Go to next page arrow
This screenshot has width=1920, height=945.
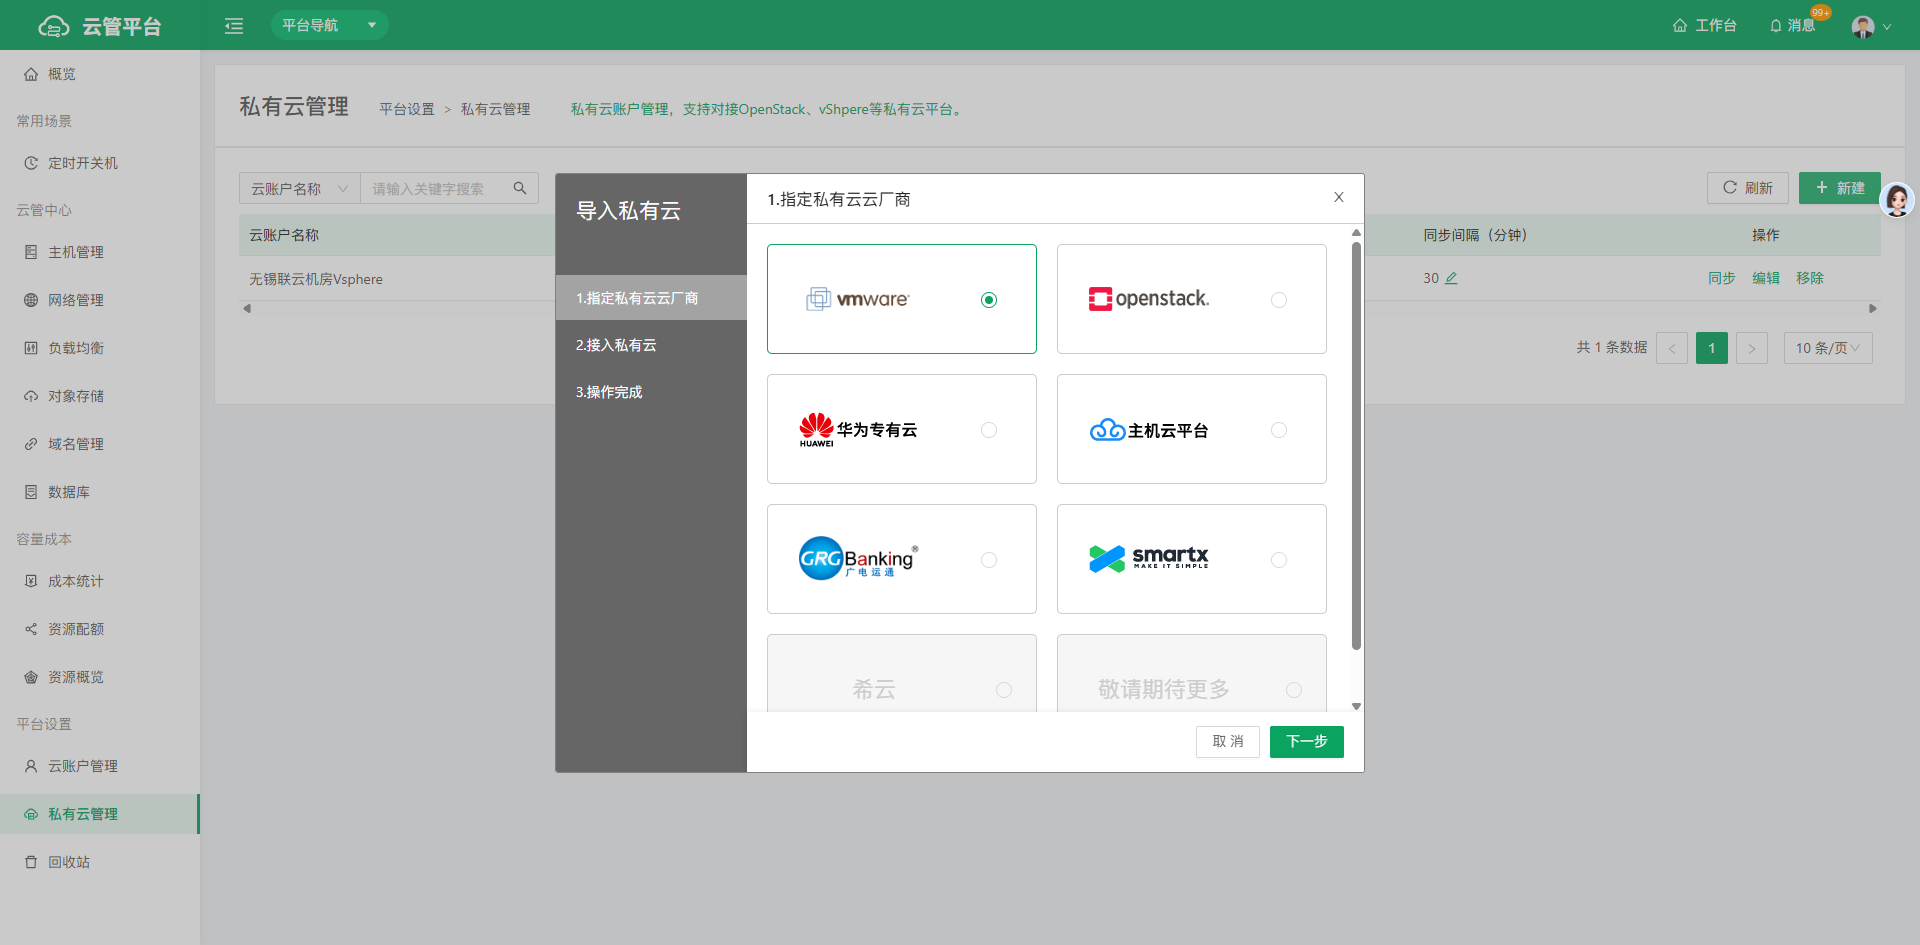click(x=1752, y=348)
